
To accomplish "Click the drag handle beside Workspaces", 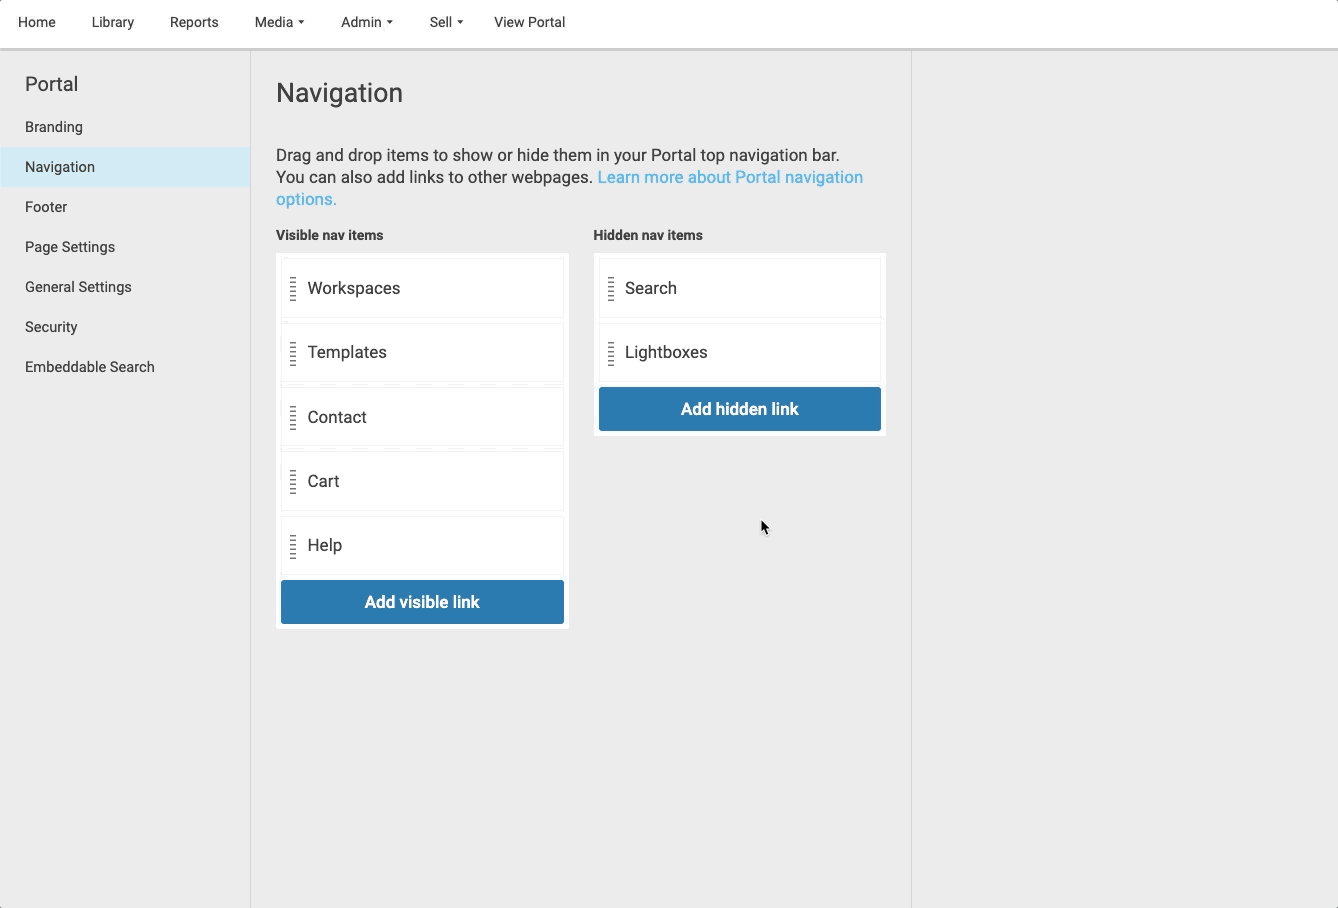I will 293,288.
